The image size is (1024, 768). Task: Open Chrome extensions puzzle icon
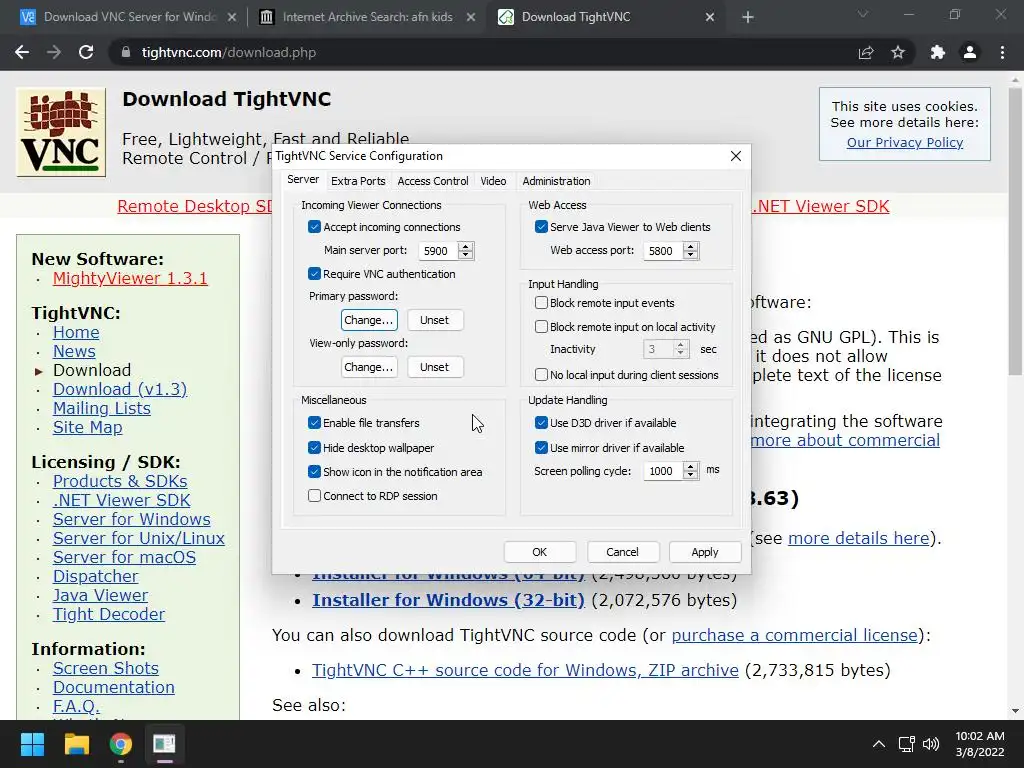(x=938, y=52)
